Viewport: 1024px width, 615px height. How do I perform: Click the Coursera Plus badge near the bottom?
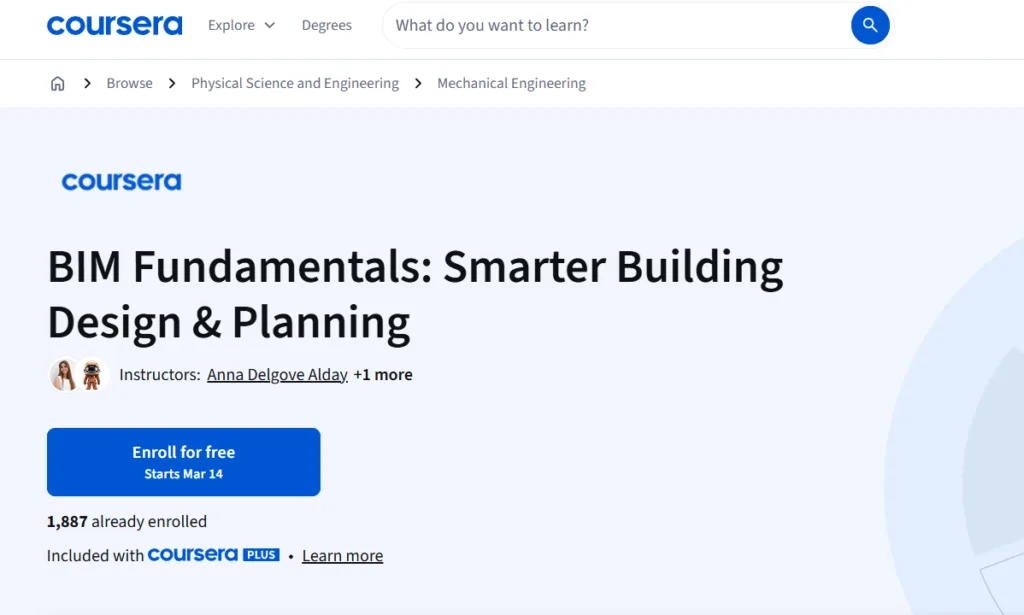213,554
